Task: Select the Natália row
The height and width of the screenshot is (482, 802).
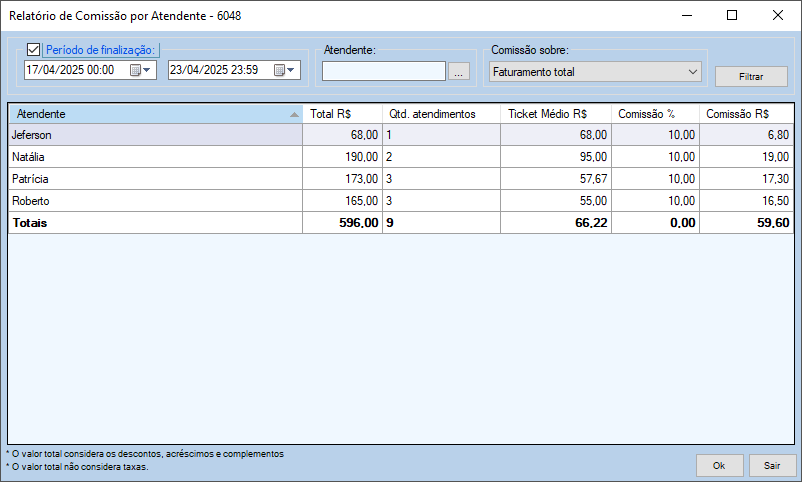Action: (x=155, y=157)
